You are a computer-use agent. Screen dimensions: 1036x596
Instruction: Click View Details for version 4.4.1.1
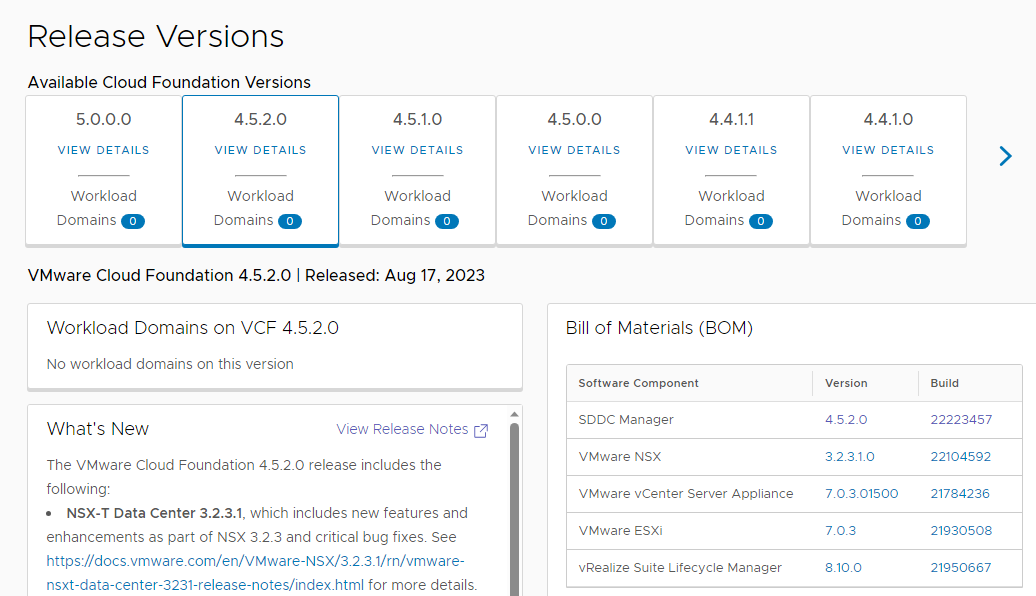tap(731, 150)
